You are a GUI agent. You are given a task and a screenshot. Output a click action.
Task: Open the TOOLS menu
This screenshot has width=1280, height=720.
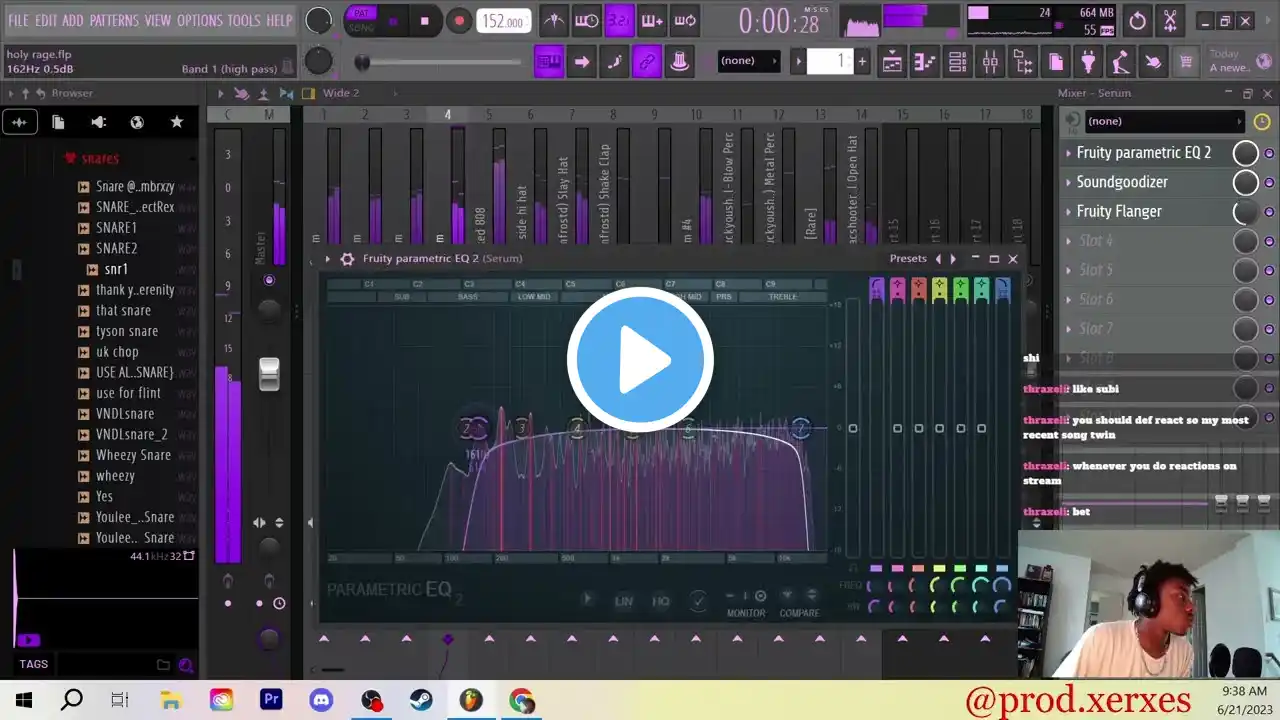click(x=244, y=20)
